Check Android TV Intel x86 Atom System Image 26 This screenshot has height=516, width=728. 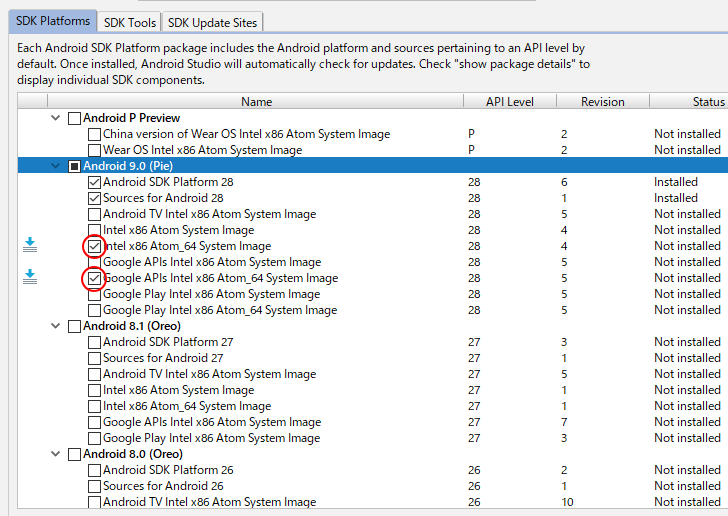[94, 502]
